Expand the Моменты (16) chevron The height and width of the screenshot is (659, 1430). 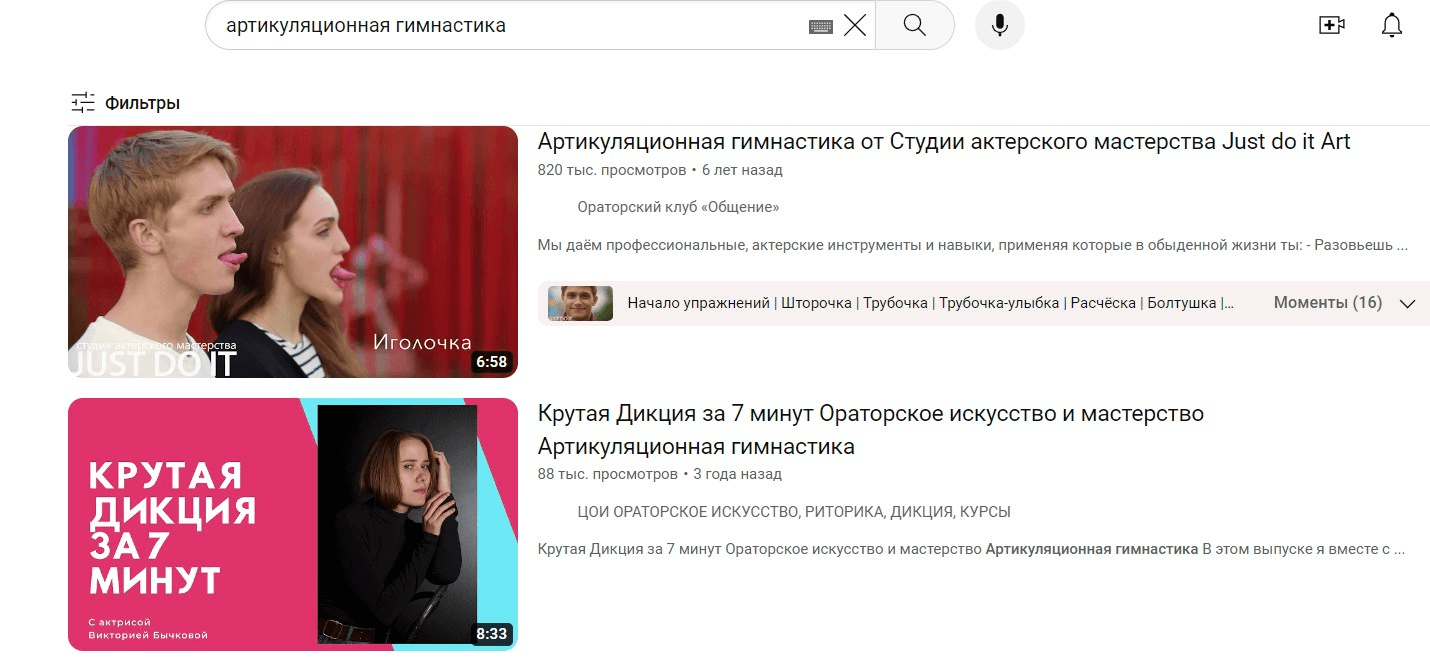click(x=1408, y=304)
